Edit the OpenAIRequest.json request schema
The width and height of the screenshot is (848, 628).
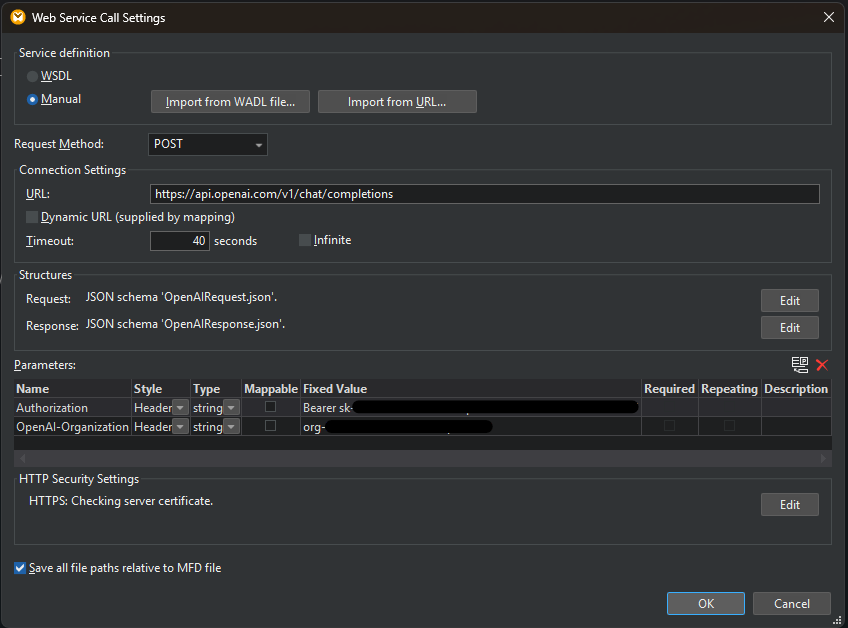[789, 300]
